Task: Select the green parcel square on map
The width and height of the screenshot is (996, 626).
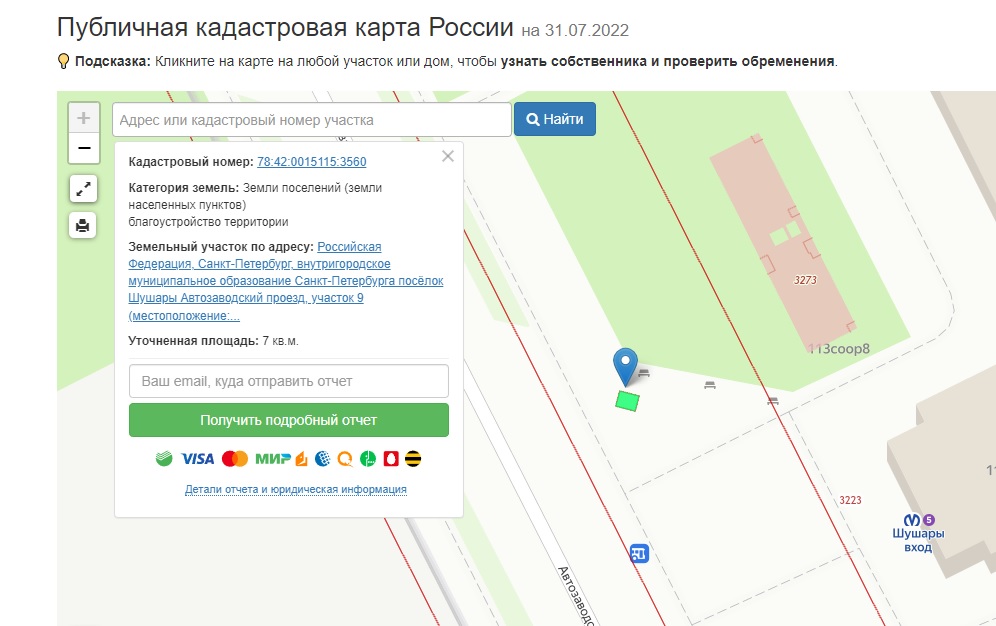Action: click(x=627, y=401)
